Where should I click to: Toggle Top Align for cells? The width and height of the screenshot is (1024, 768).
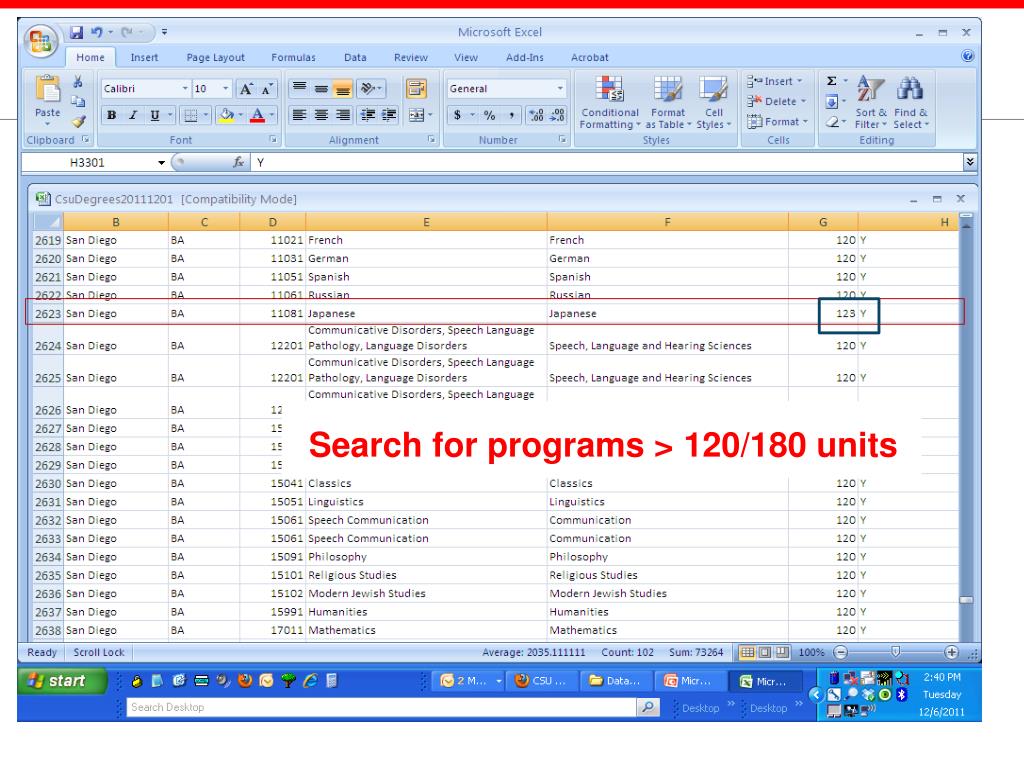point(299,88)
